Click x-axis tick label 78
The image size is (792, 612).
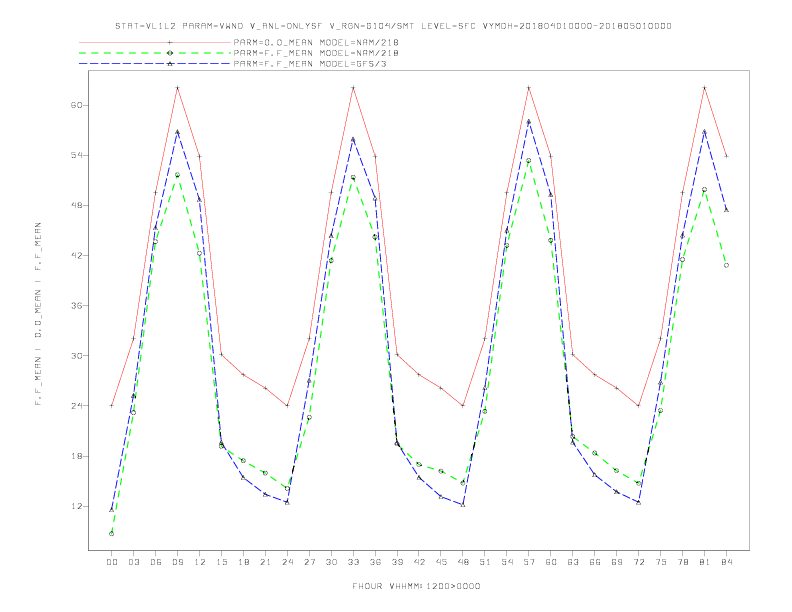[x=683, y=562]
